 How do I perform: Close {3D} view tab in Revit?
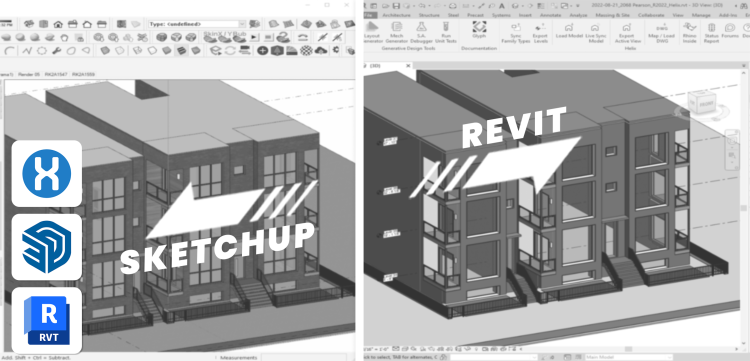tap(408, 66)
